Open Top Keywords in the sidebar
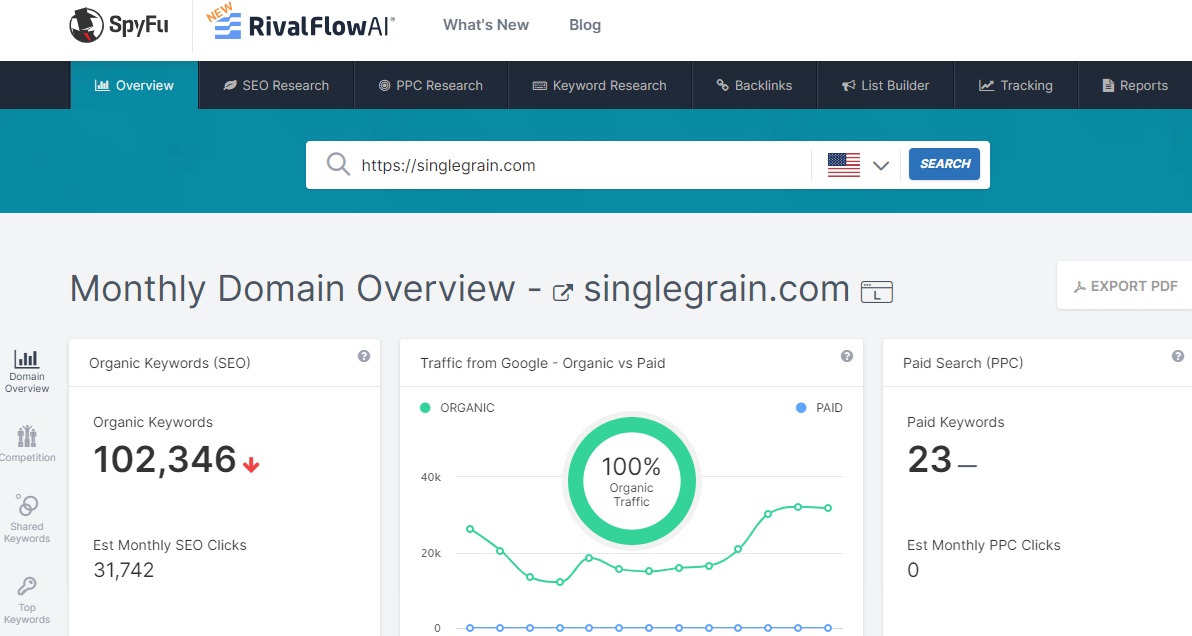This screenshot has height=636, width=1192. click(x=27, y=601)
